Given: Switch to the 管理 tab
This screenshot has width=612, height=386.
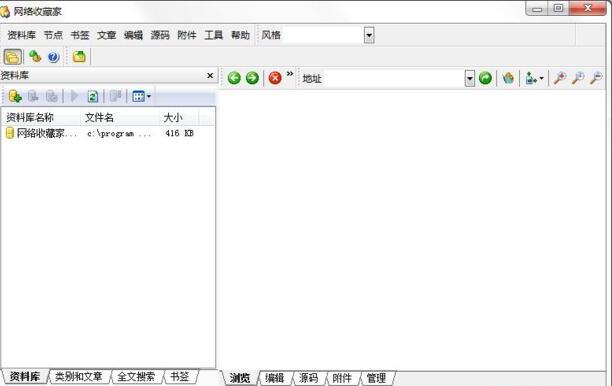Looking at the screenshot, I should coord(376,378).
